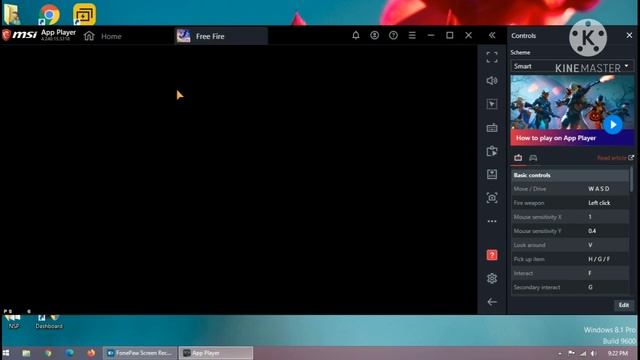This screenshot has height=360, width=640.
Task: Open the help question mark icon
Action: coord(393,36)
